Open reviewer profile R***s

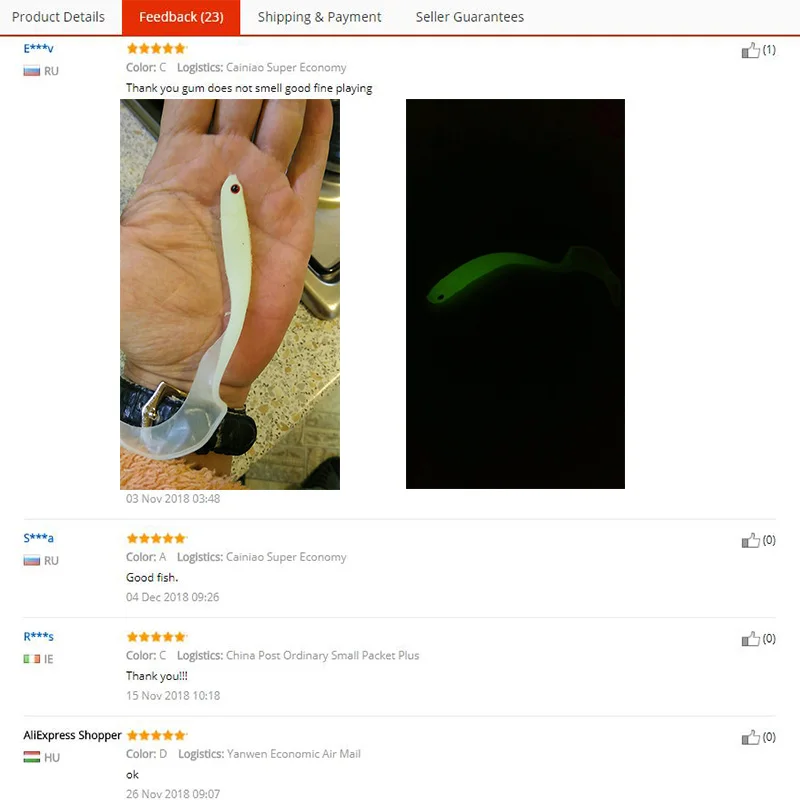[38, 636]
